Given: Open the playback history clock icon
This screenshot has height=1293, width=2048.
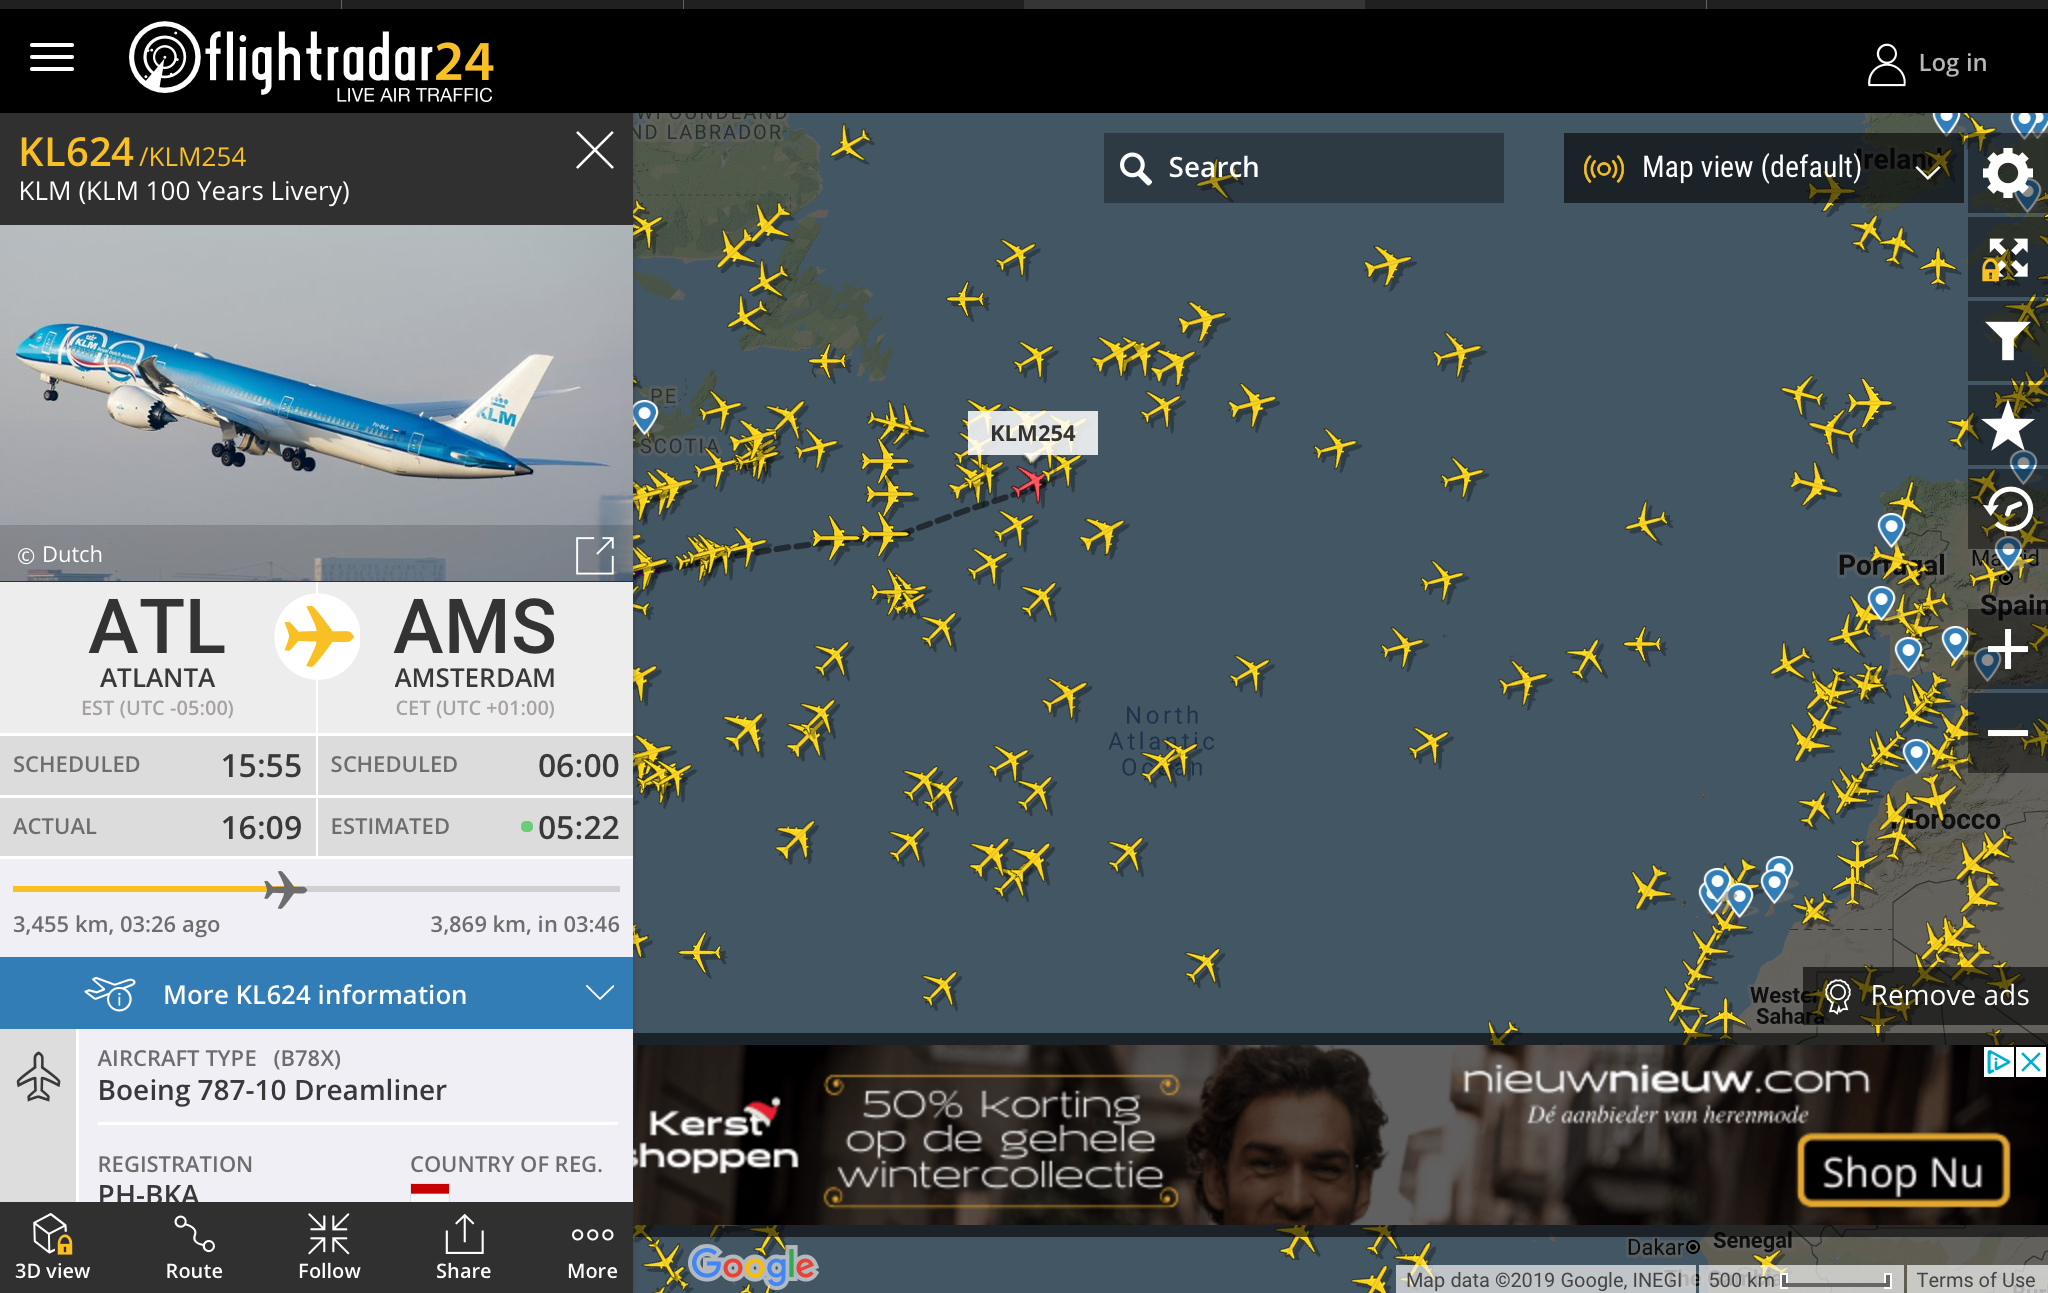Looking at the screenshot, I should pyautogui.click(x=2007, y=510).
